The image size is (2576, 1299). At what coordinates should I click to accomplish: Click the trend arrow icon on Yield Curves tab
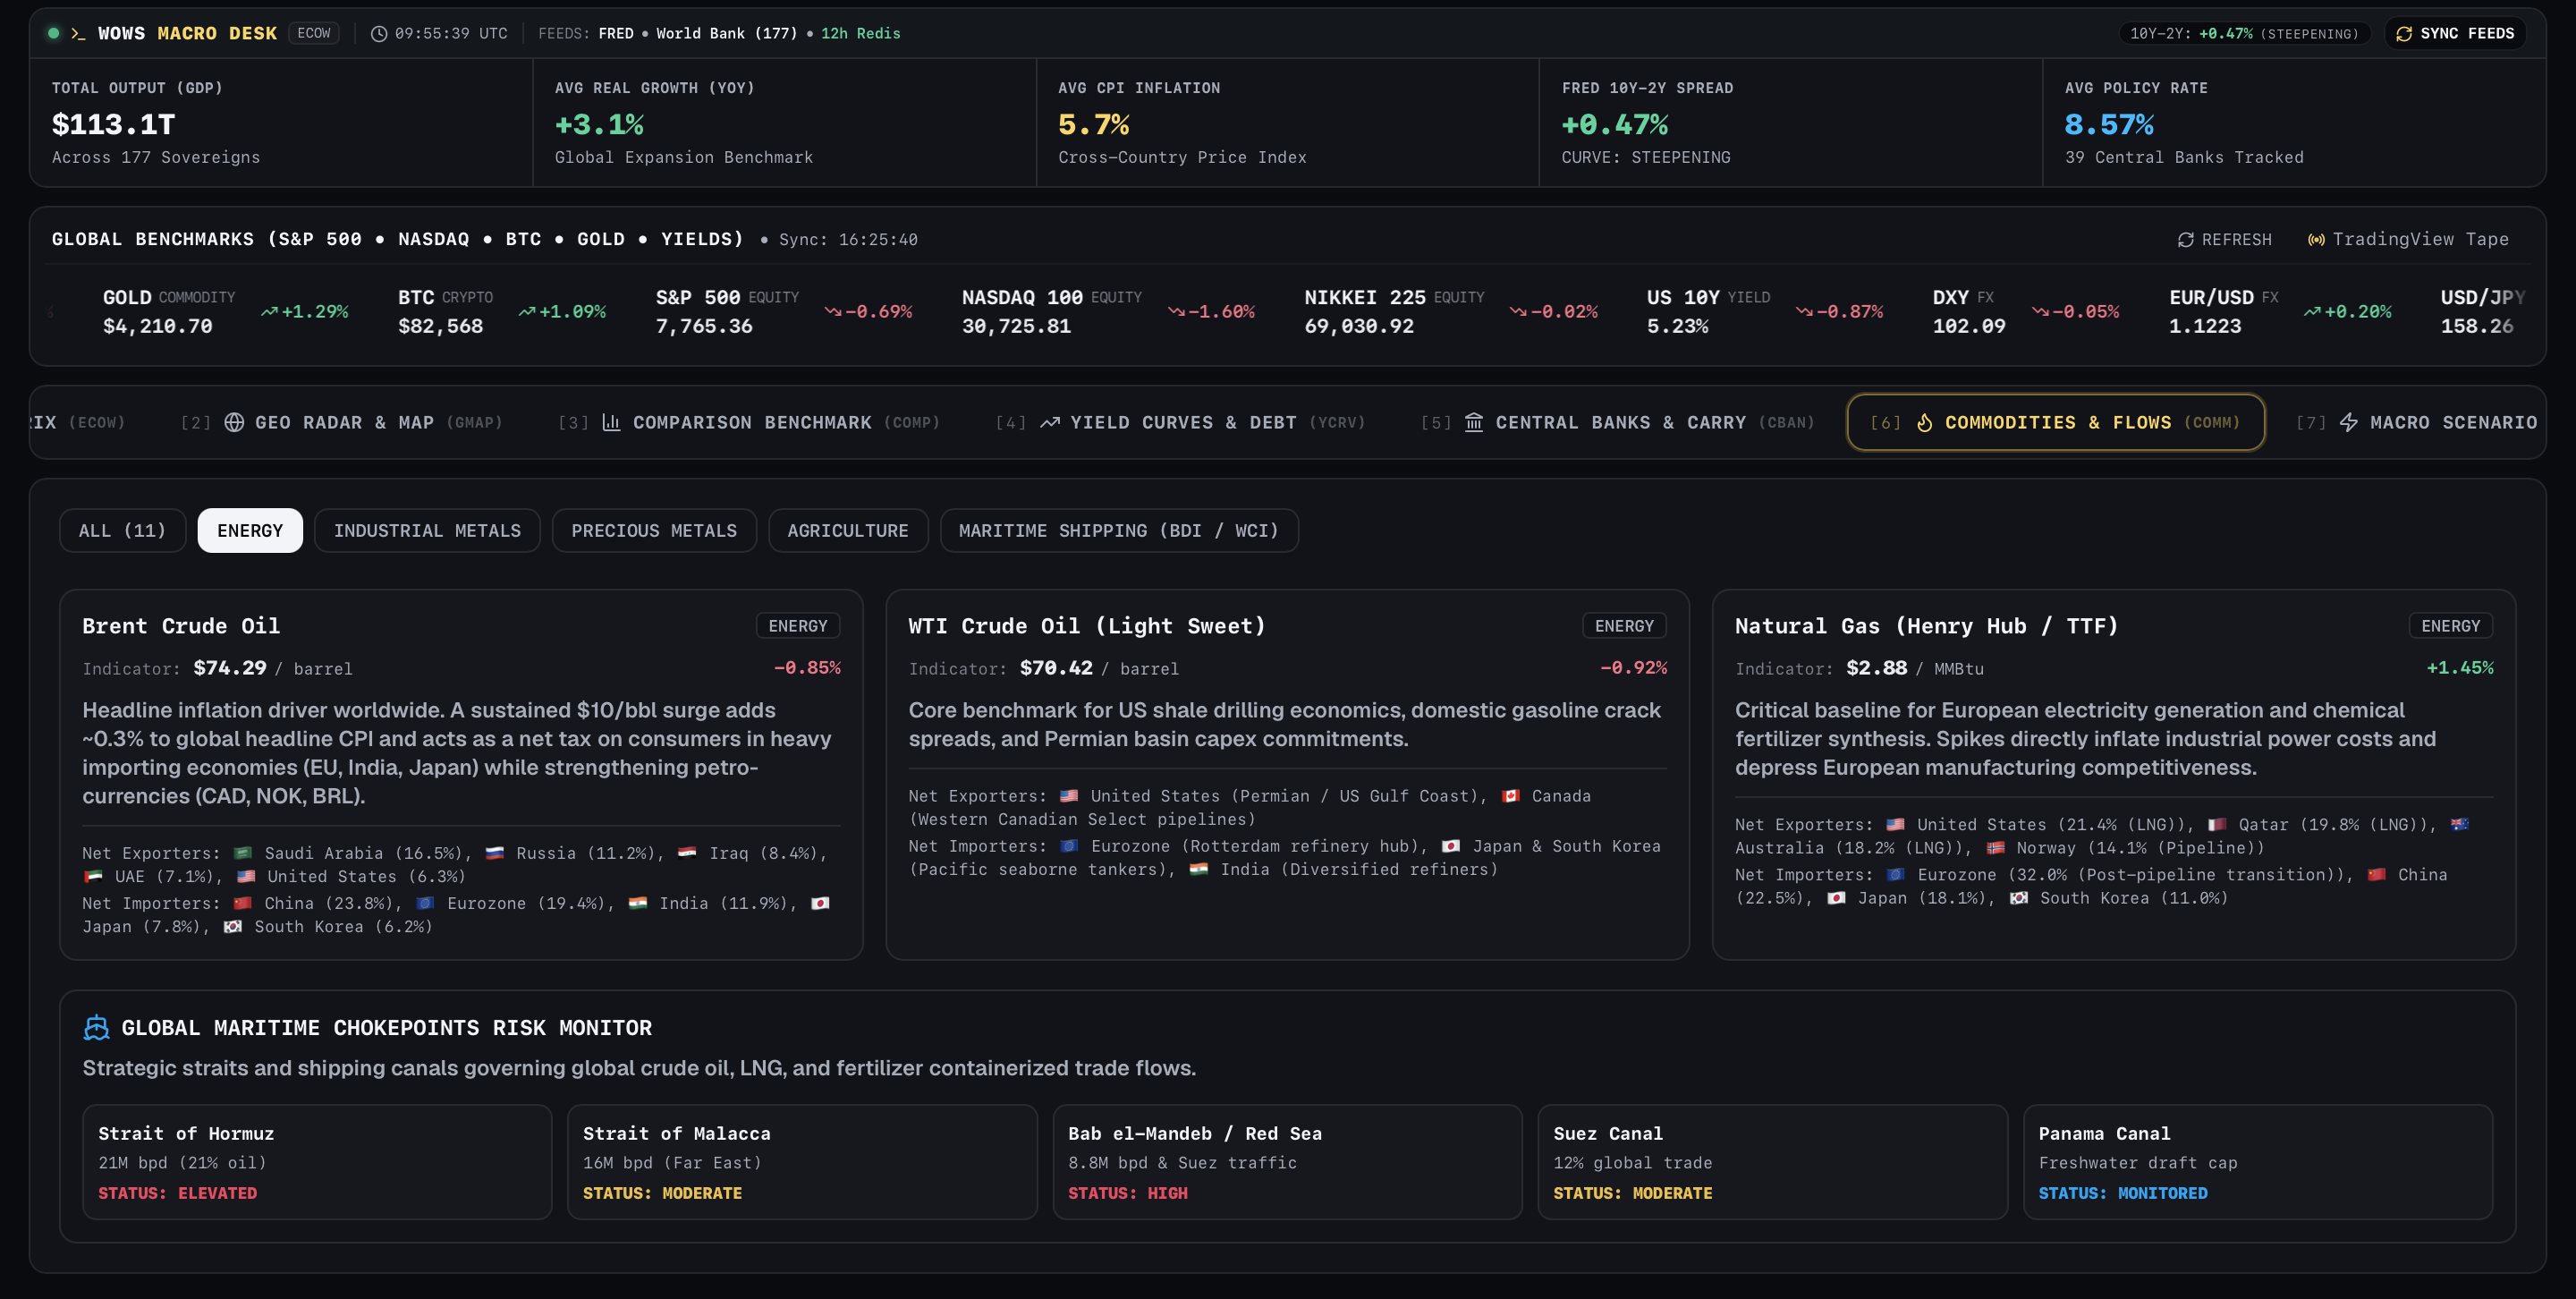pyautogui.click(x=1050, y=422)
